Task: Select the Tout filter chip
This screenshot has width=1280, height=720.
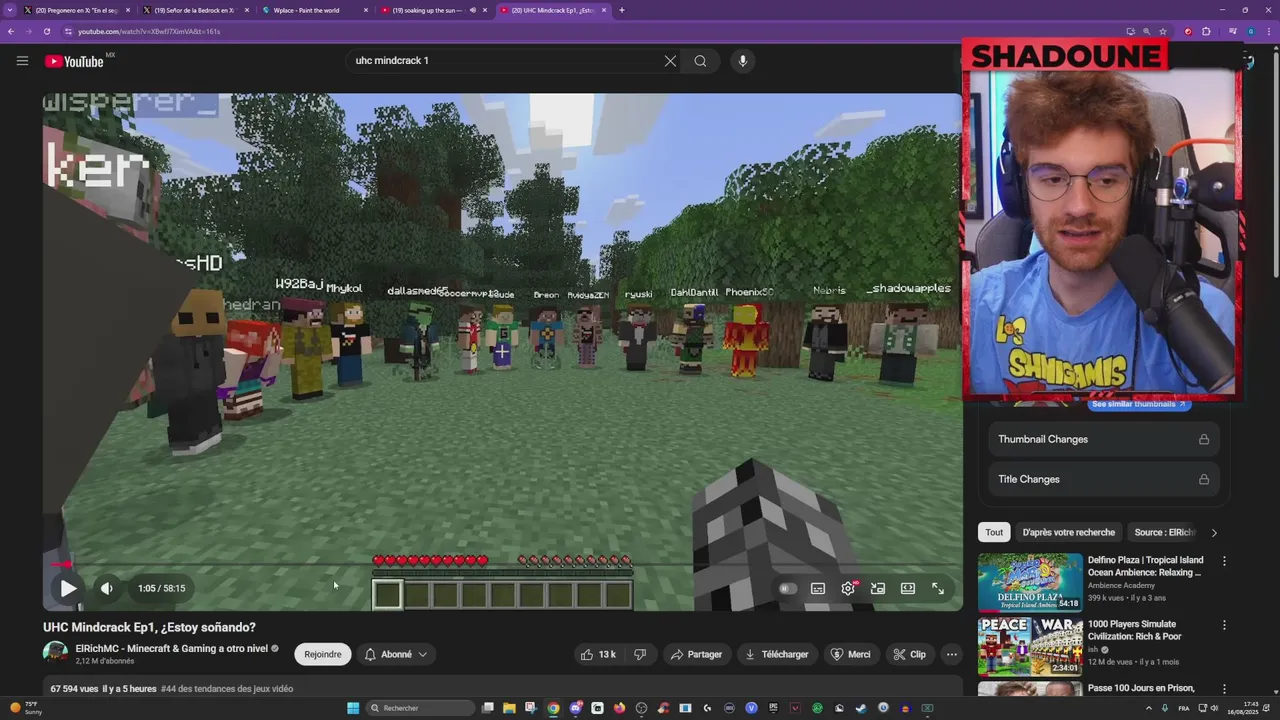Action: (x=994, y=532)
